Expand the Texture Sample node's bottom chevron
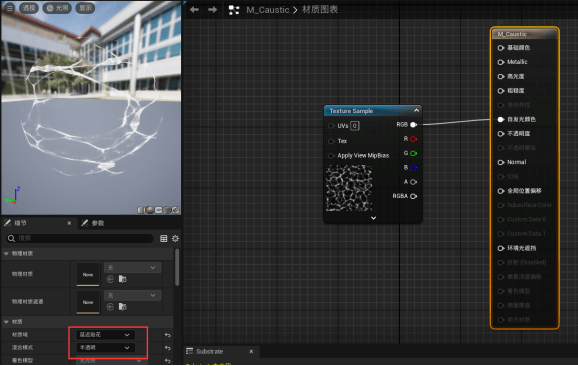 coord(373,218)
